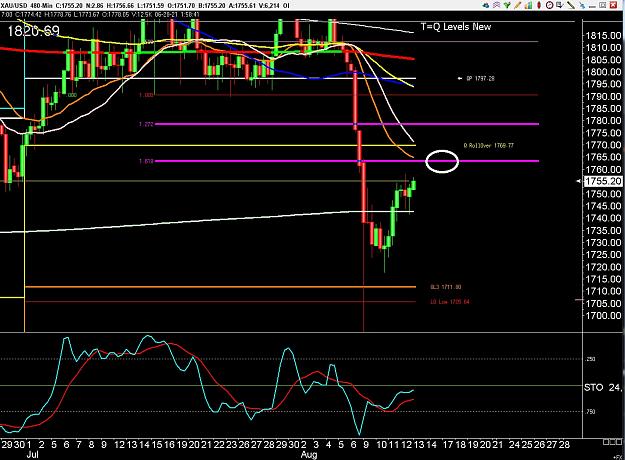The image size is (625, 460).
Task: Click the 480-Min timeframe label
Action: 42,6
